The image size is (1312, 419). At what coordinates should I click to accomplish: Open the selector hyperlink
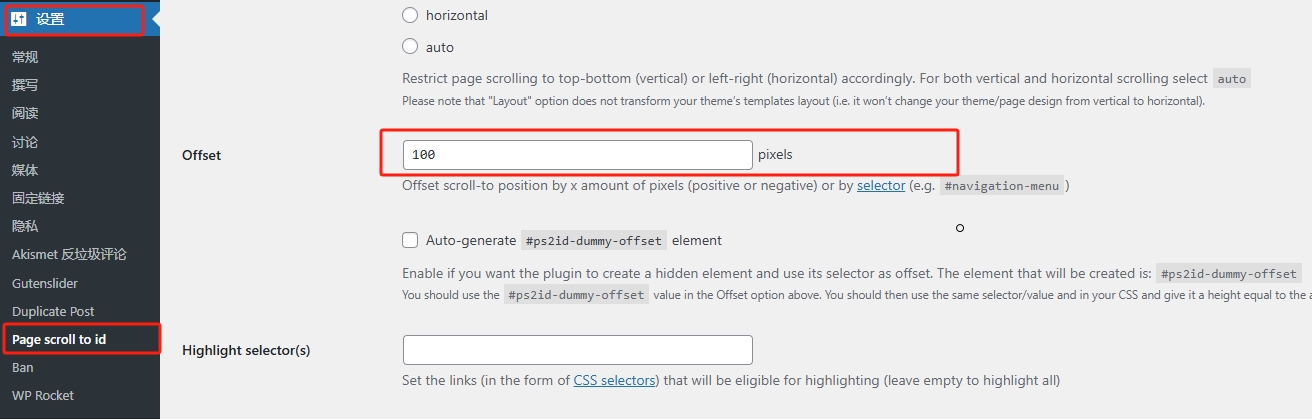tap(881, 186)
